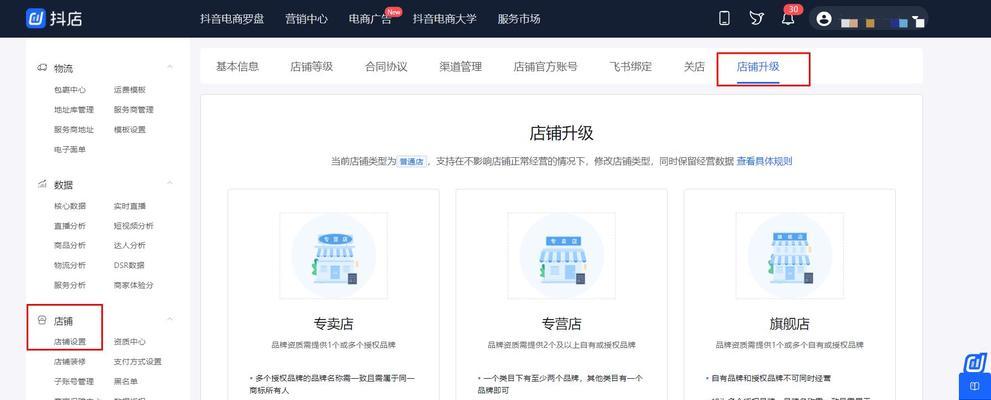The width and height of the screenshot is (991, 400).
Task: Open the account dropdown arrow in header
Action: pyautogui.click(x=919, y=20)
